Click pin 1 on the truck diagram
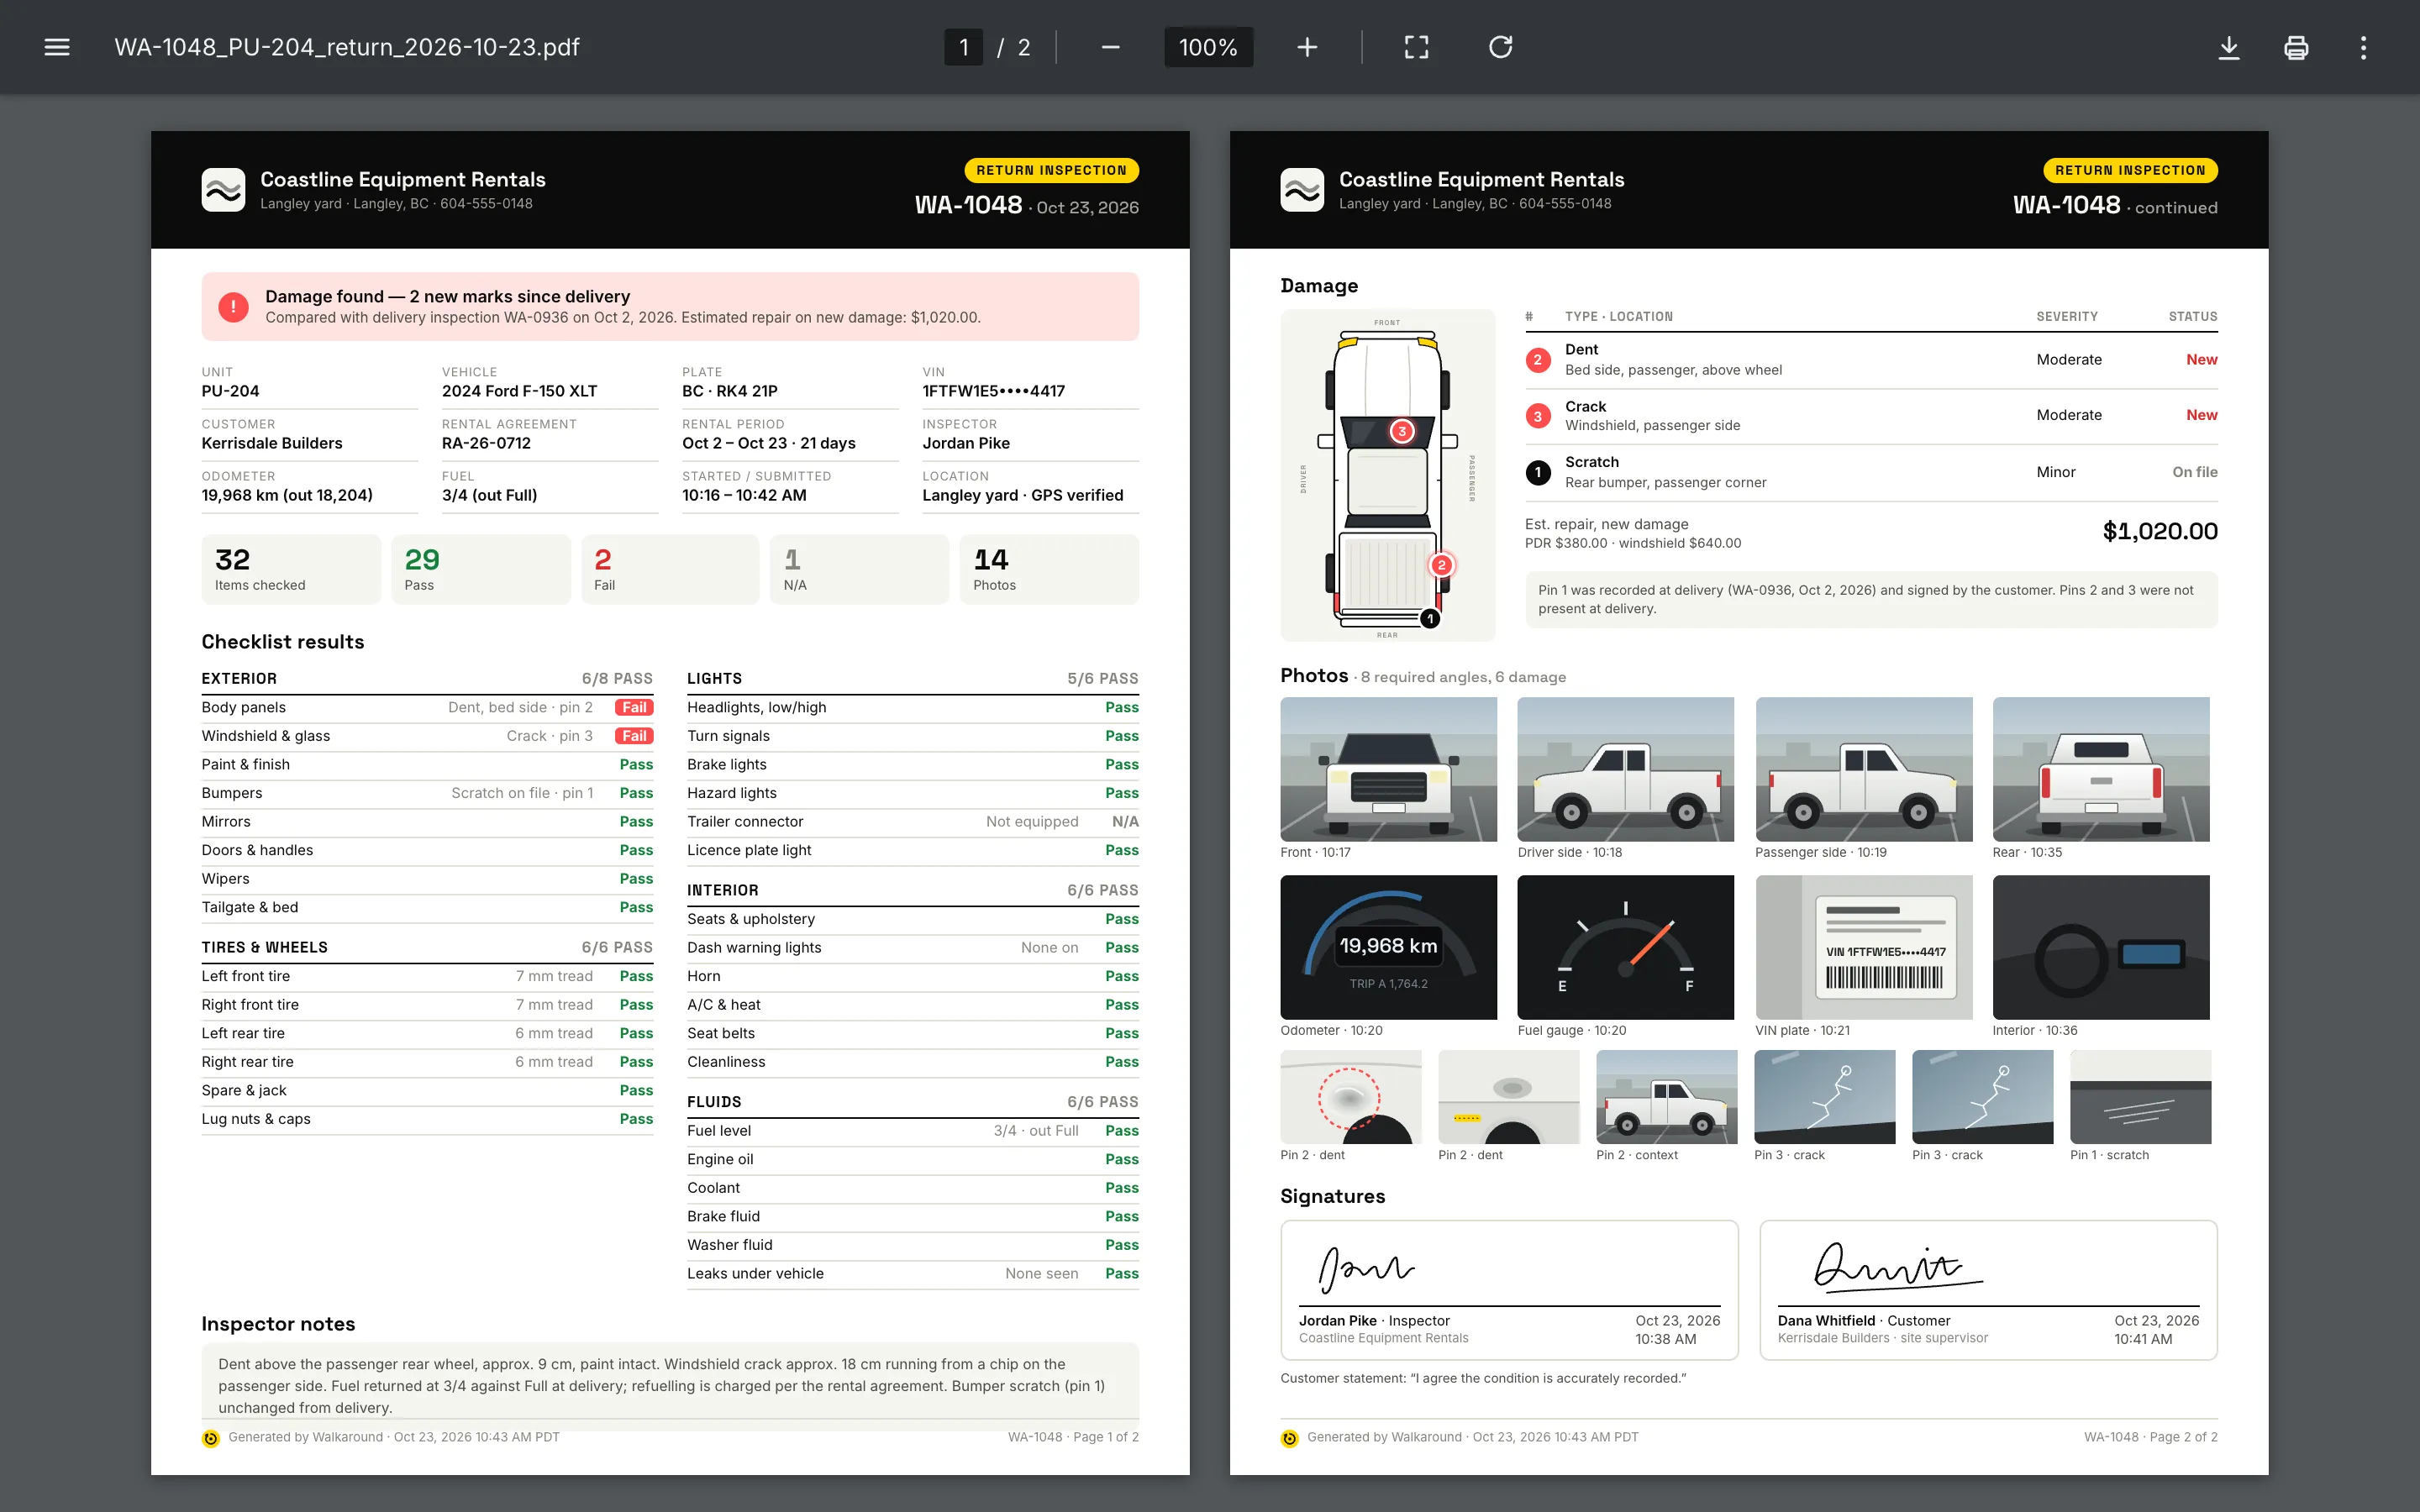The width and height of the screenshot is (2420, 1512). coord(1430,619)
